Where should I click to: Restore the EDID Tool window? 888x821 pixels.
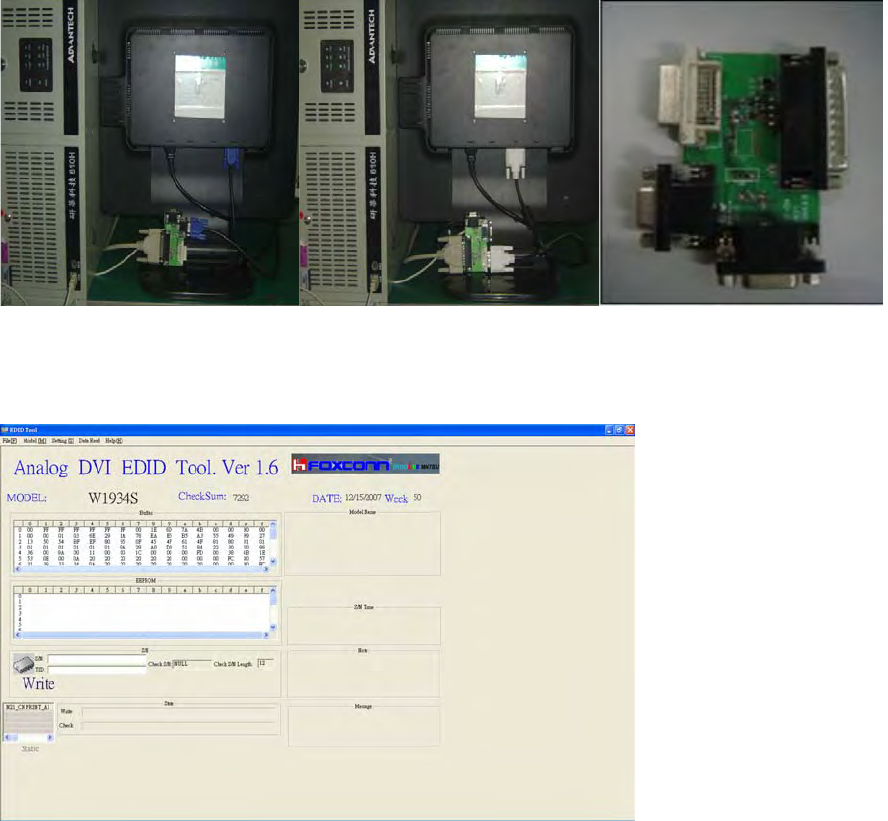click(x=620, y=430)
